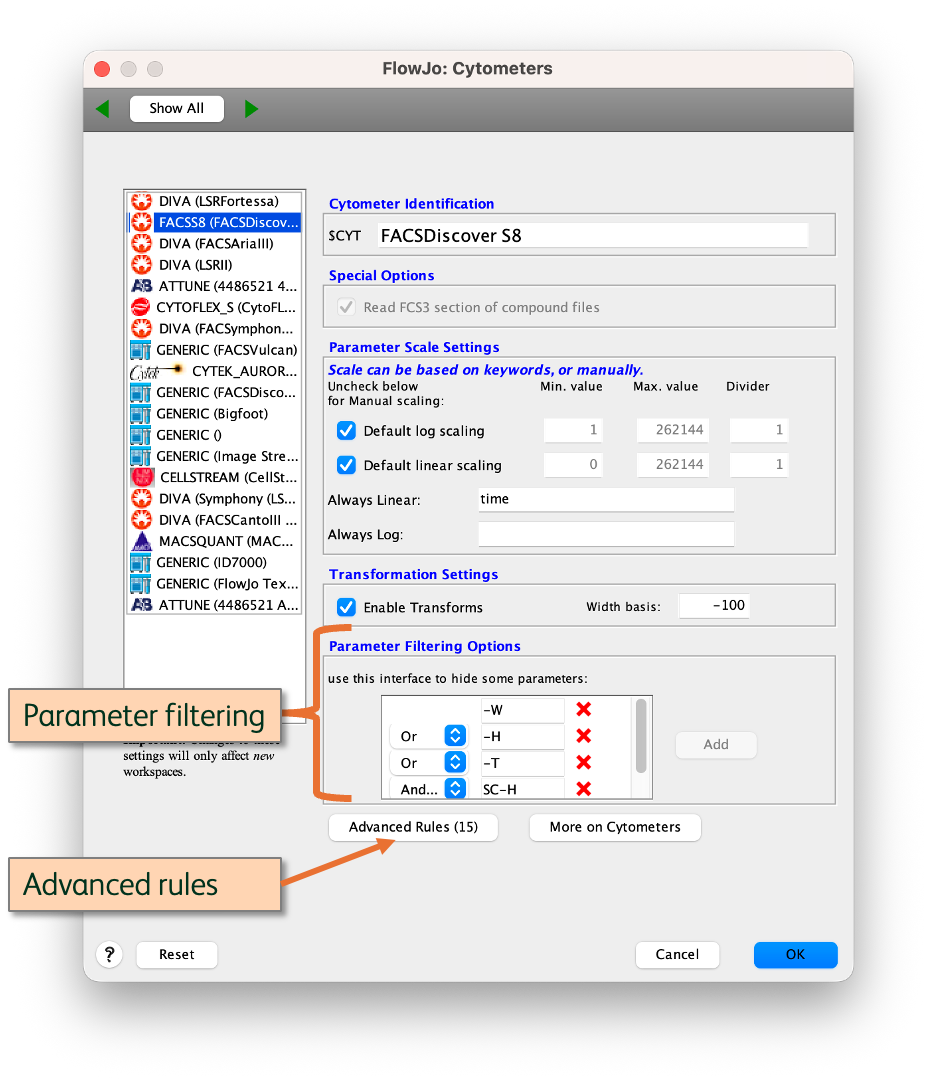Click the filter list vertical scrollbar
This screenshot has width=928, height=1080.
click(641, 735)
